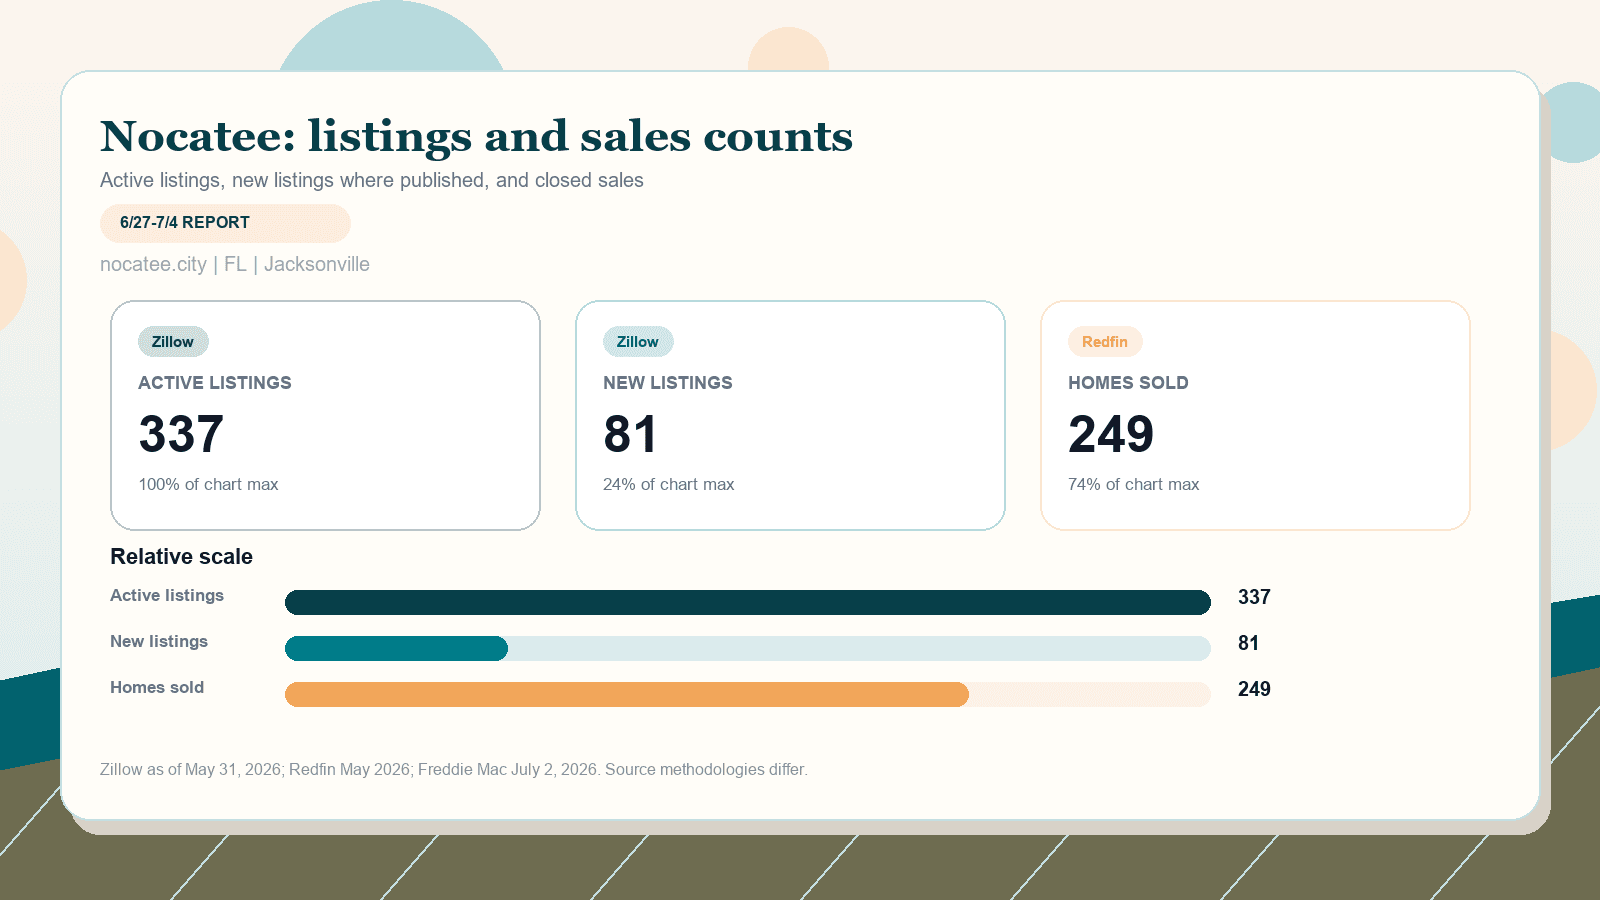
Task: Click the 'New listings' bar label
Action: tap(159, 642)
